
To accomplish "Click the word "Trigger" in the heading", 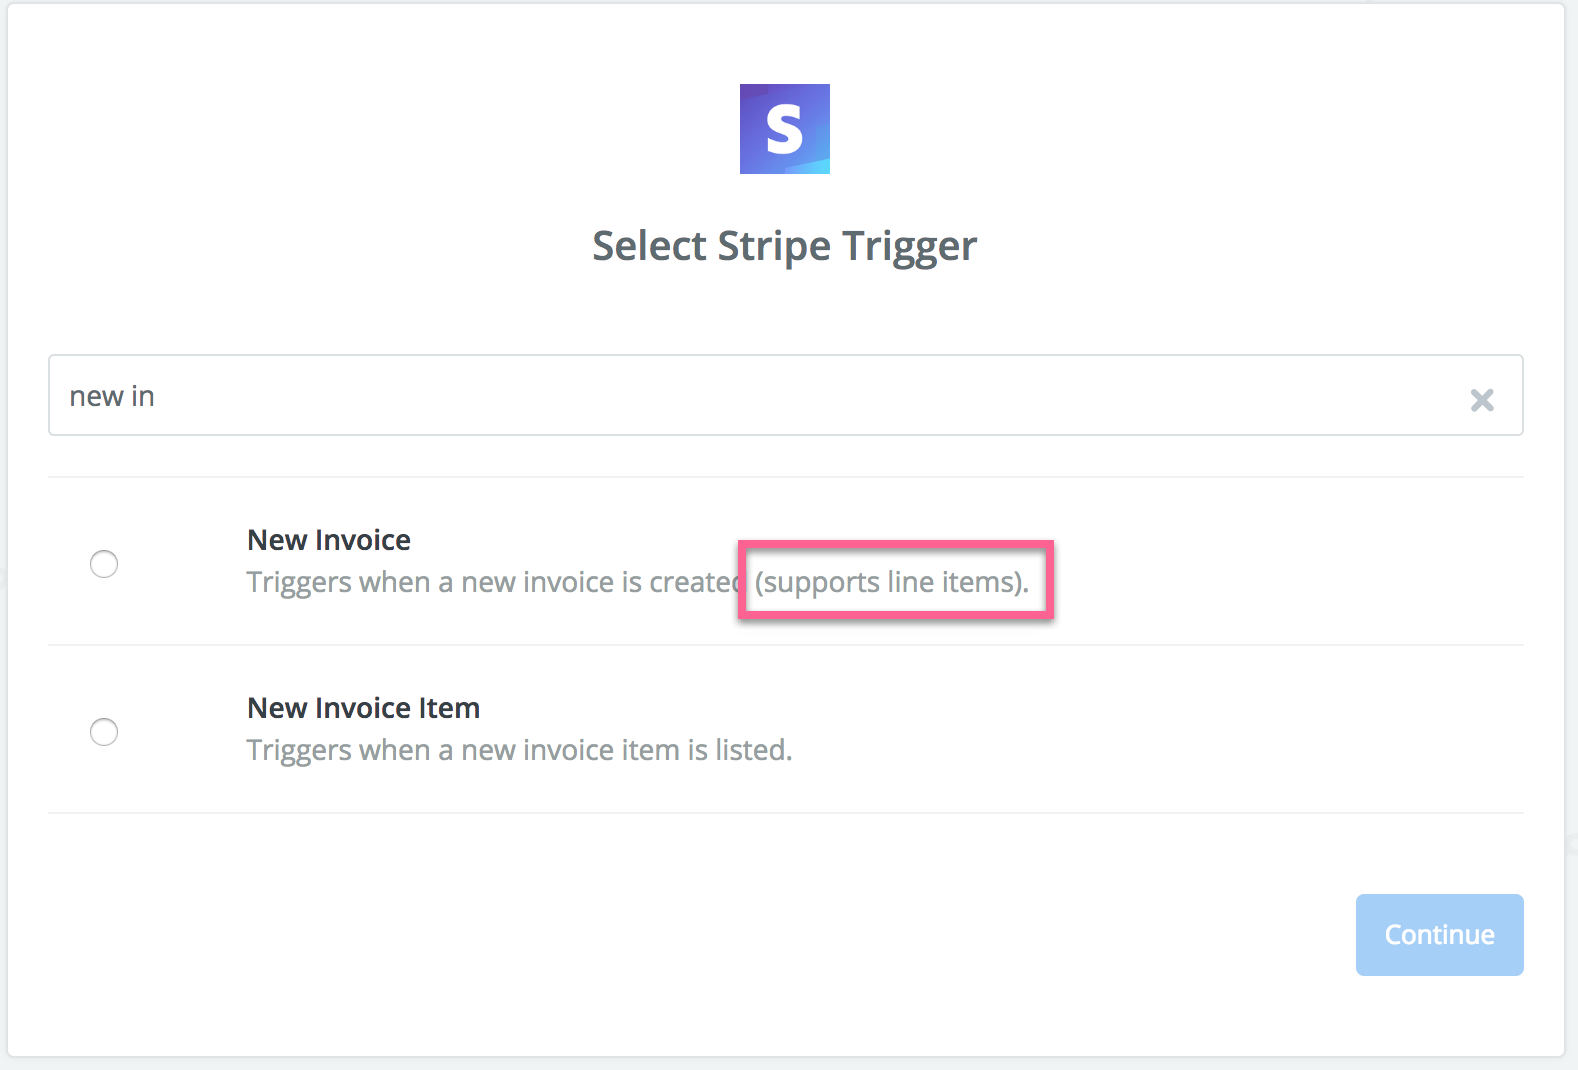I will 909,247.
